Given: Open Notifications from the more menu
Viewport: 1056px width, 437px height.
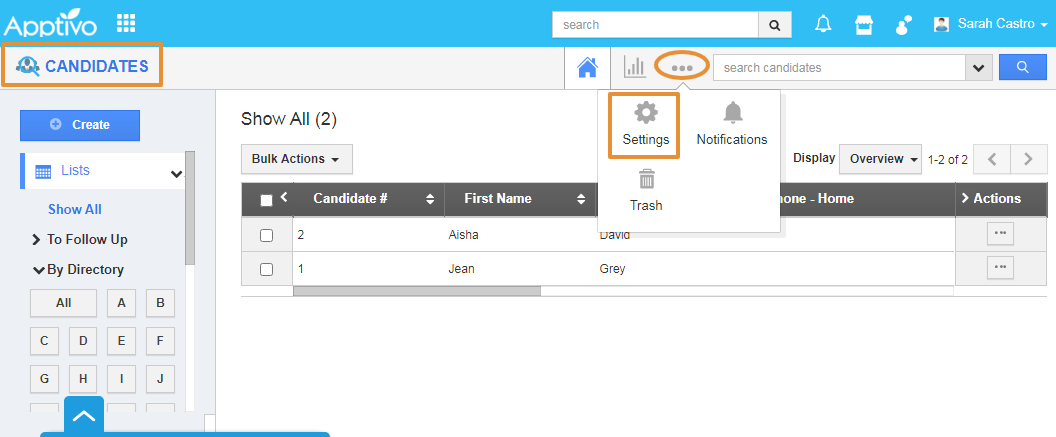Looking at the screenshot, I should tap(732, 125).
